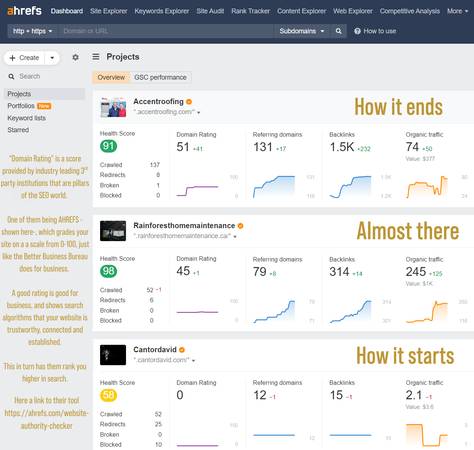Expand rainforesthomemaintenance.ca URL dropdown

tap(235, 237)
